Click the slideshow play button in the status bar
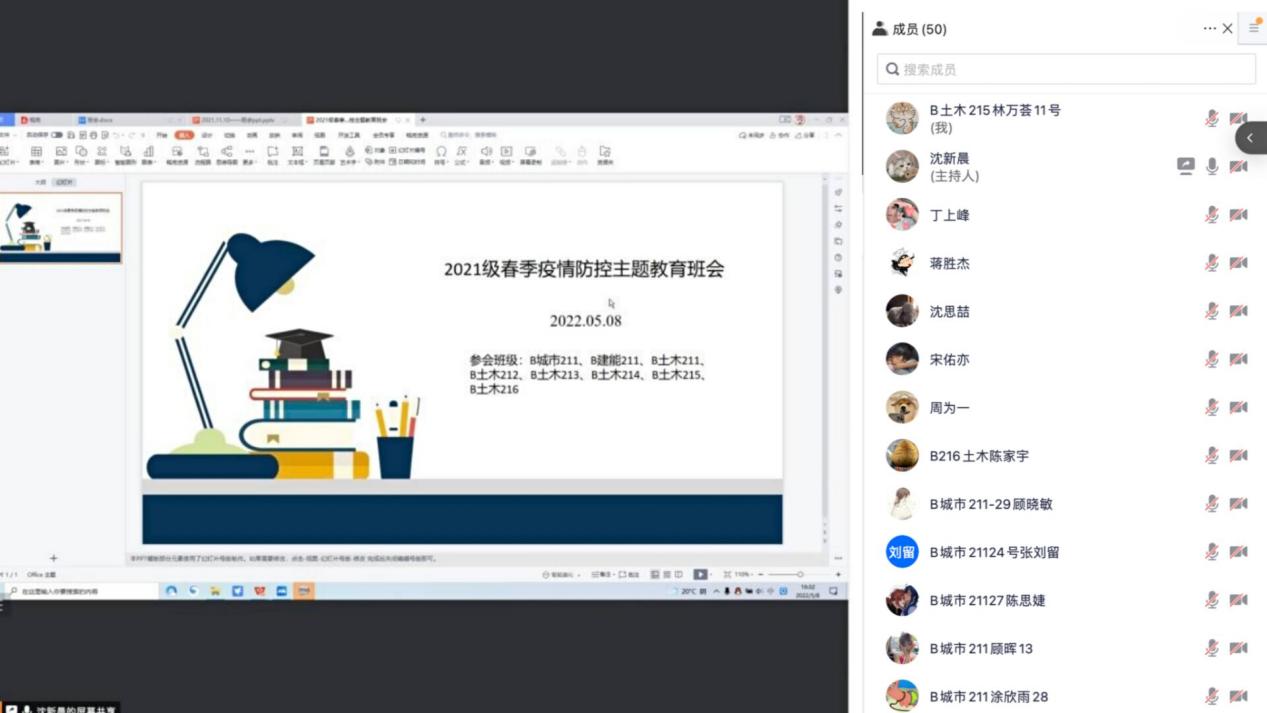This screenshot has width=1267, height=713. [700, 575]
